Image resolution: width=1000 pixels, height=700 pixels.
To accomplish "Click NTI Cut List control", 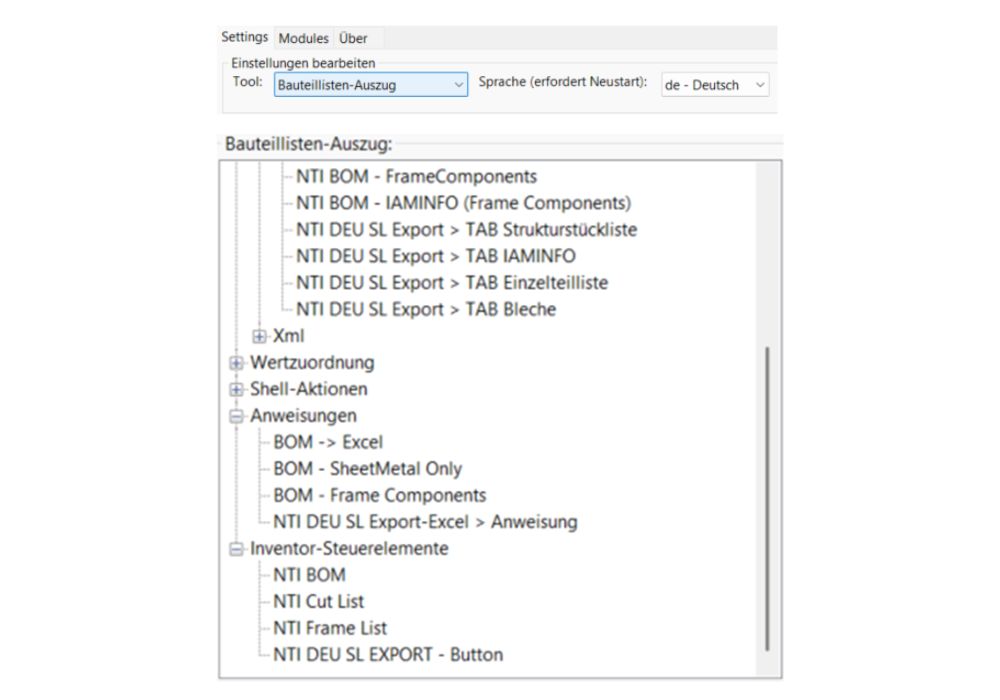I will [x=318, y=602].
